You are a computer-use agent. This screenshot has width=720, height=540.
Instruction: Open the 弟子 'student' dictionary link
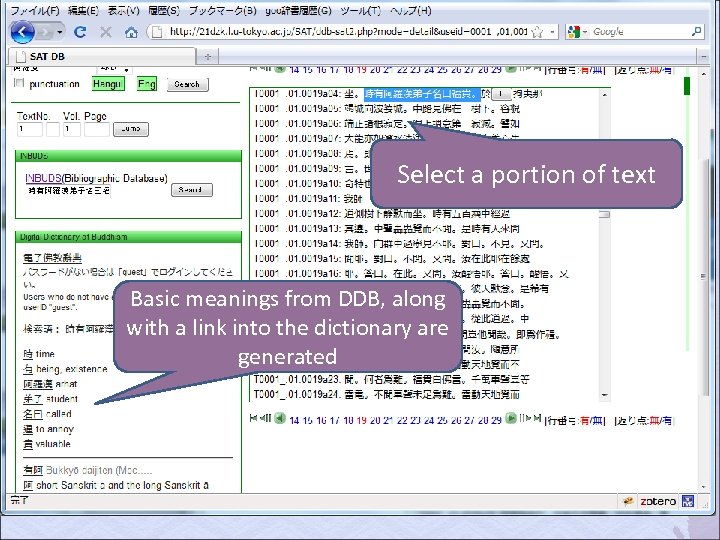33,399
